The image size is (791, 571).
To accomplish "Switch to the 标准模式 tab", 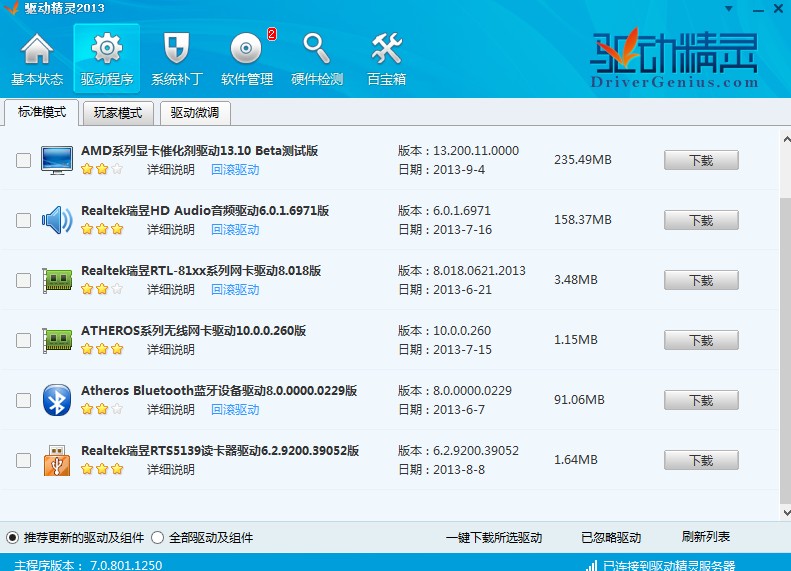I will [x=41, y=112].
